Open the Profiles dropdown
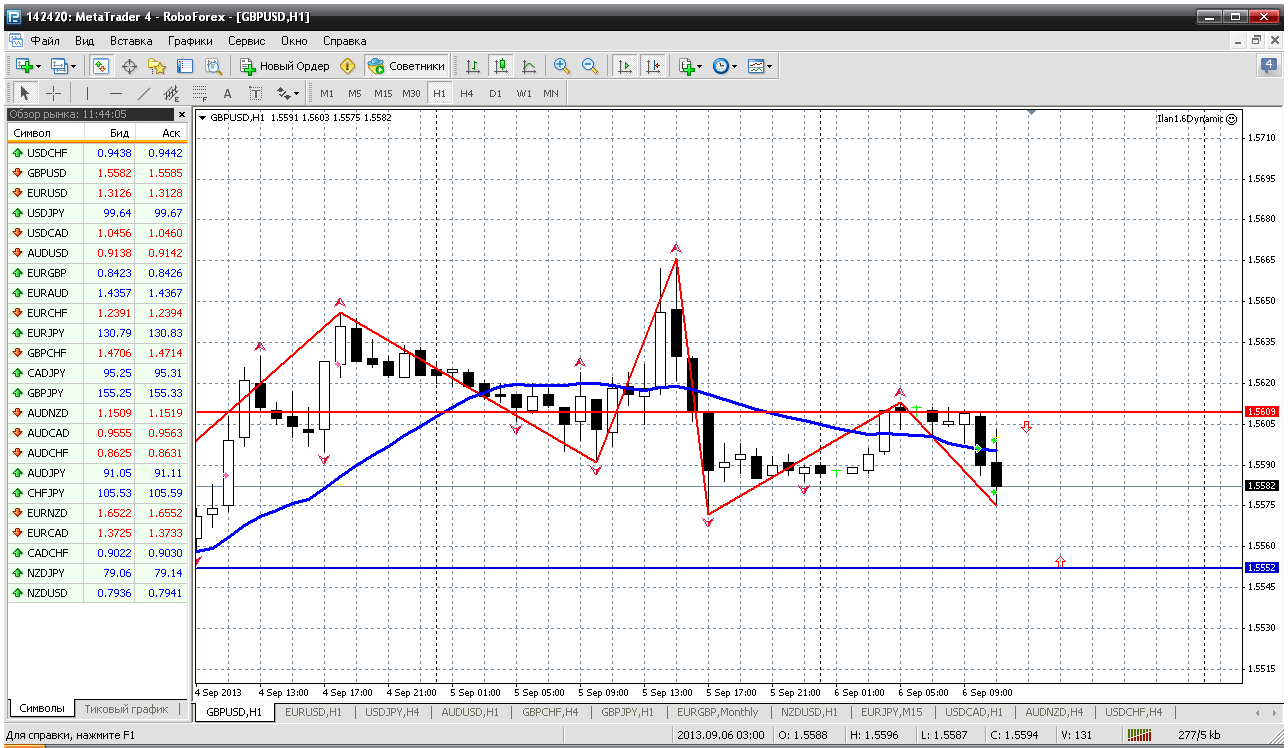Viewport: 1288px width, 748px height. tap(64, 66)
